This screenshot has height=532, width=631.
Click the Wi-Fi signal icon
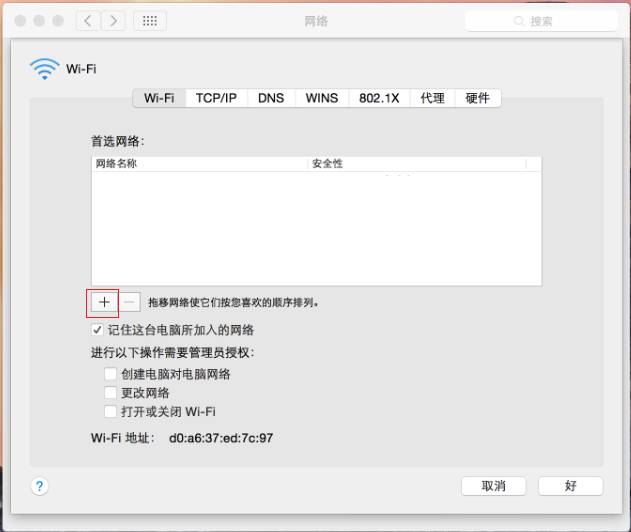[x=45, y=69]
